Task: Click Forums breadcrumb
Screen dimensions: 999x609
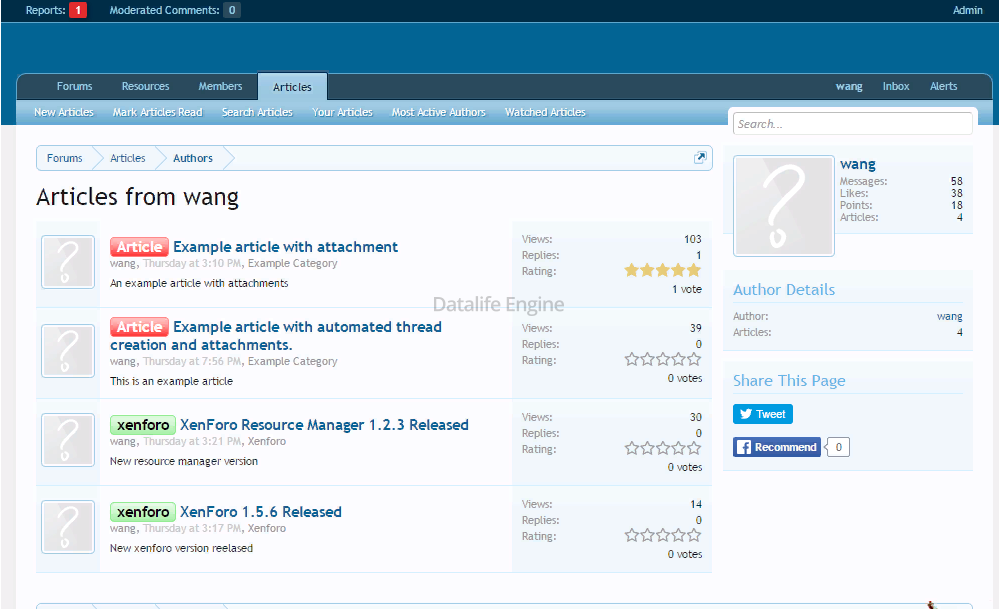Action: [x=64, y=158]
